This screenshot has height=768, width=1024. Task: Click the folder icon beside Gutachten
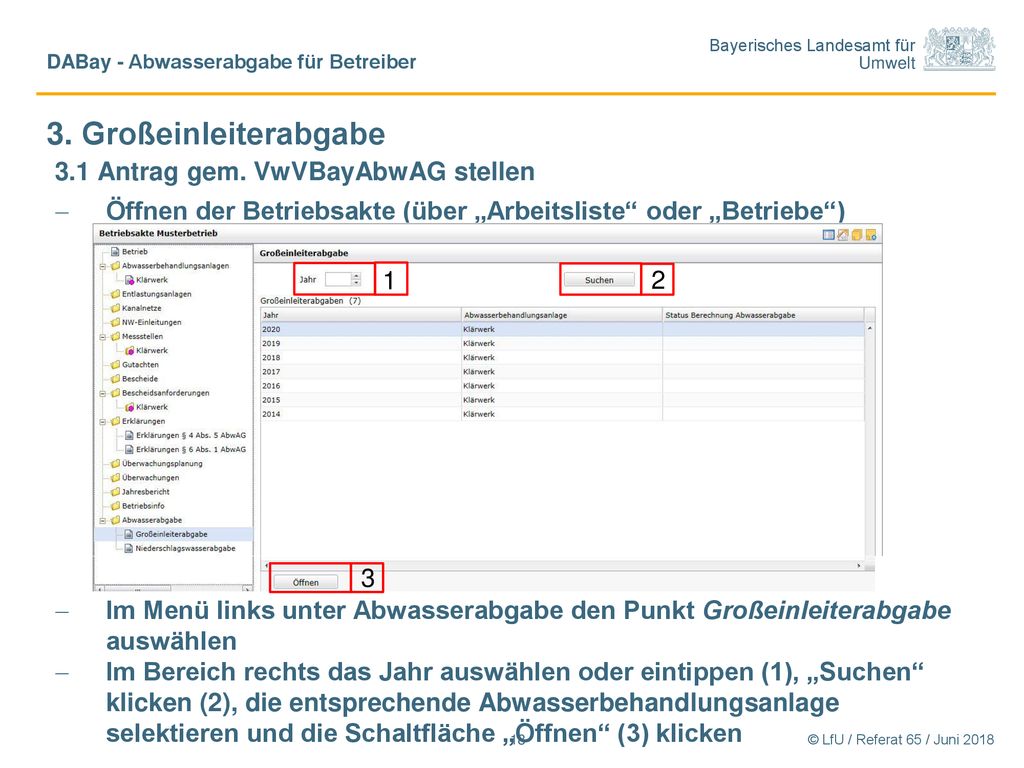(115, 364)
